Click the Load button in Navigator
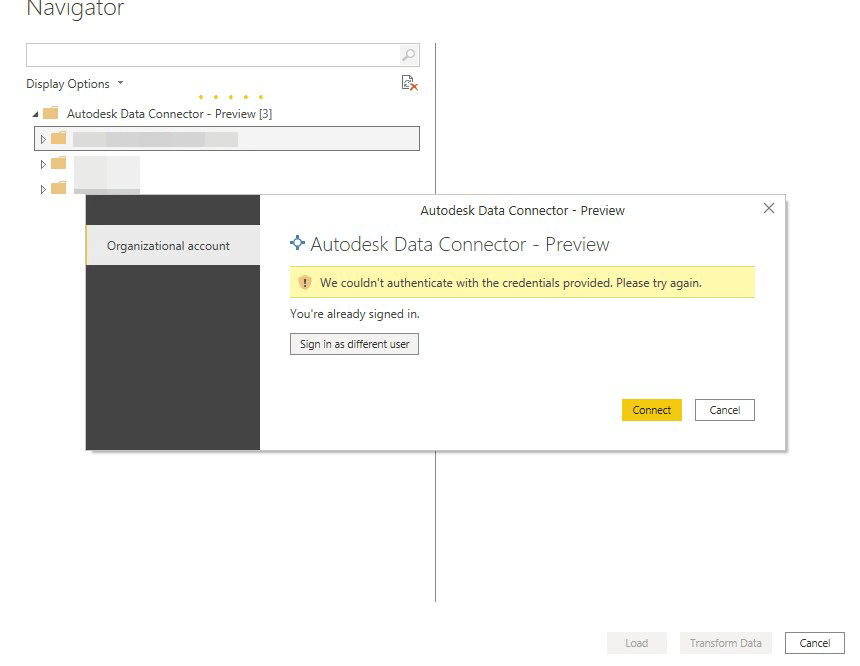This screenshot has width=860, height=666. (x=637, y=643)
